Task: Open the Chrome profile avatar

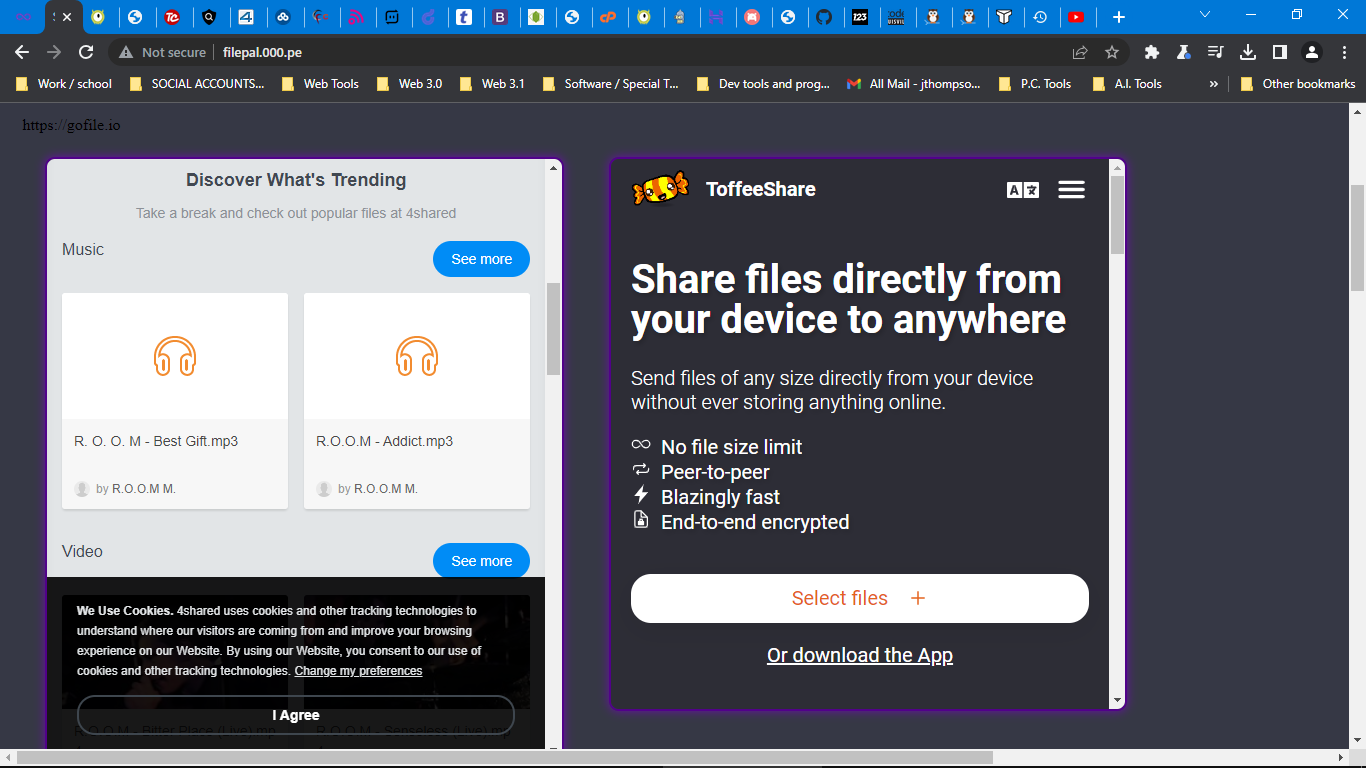Action: click(x=1312, y=52)
